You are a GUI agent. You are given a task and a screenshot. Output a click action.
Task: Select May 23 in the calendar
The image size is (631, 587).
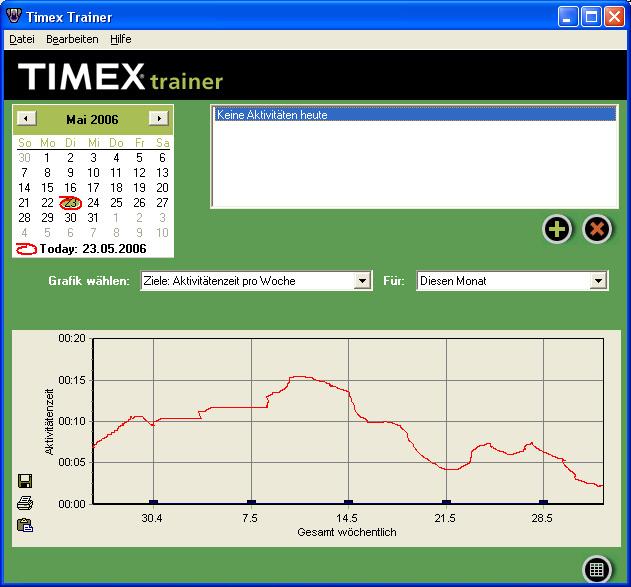point(70,203)
